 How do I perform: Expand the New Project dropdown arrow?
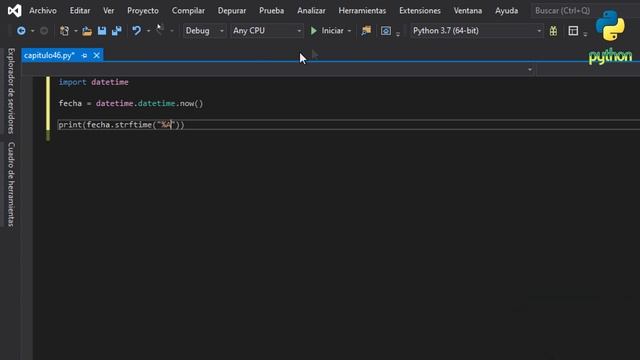[x=76, y=31]
